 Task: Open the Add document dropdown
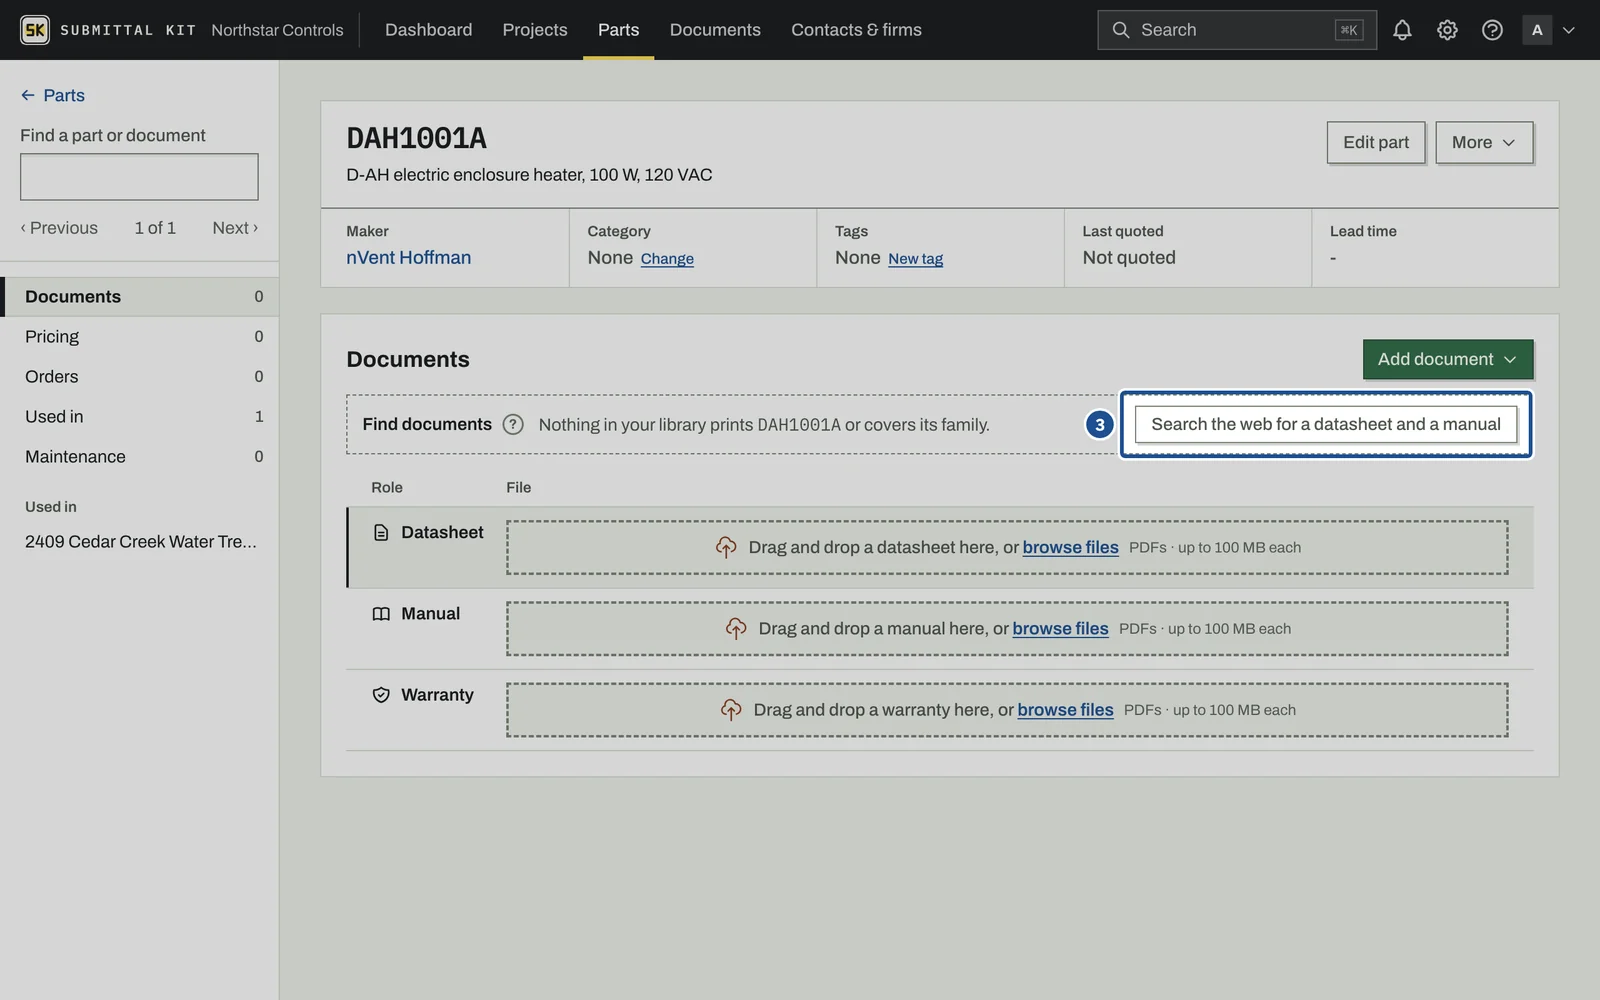[1447, 359]
